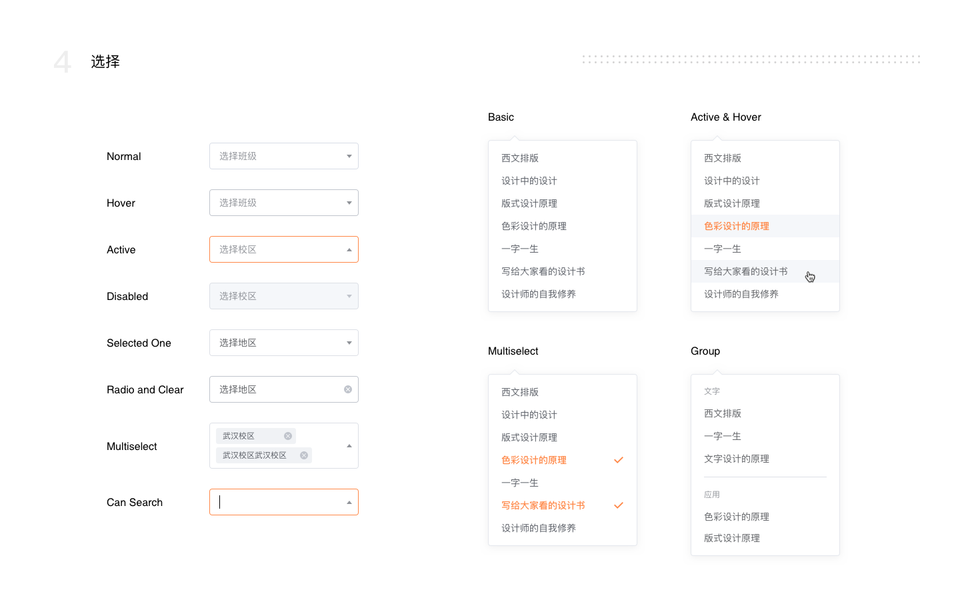960x600 pixels.
Task: Click the Multiselect title above the list
Action: [x=513, y=351]
